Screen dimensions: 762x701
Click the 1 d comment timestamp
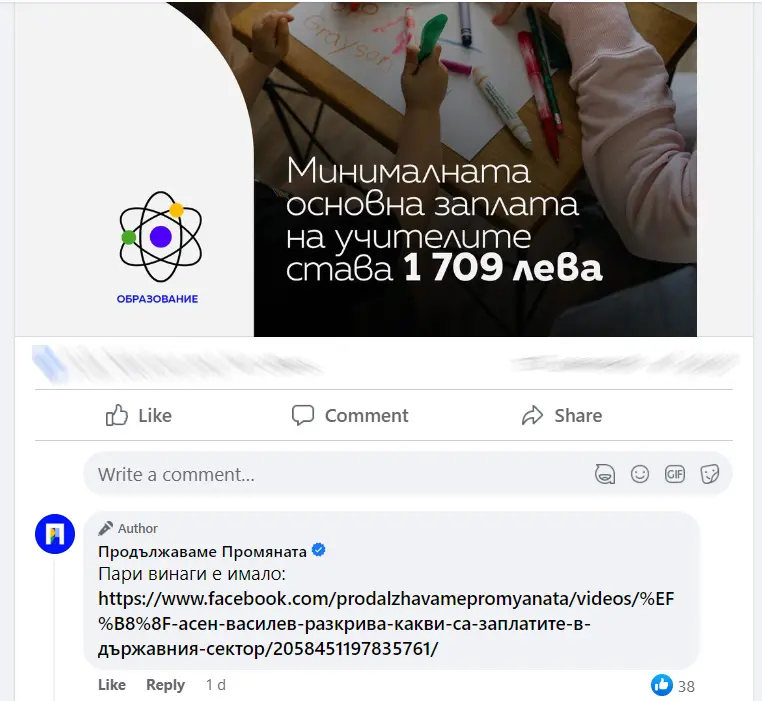click(x=216, y=684)
